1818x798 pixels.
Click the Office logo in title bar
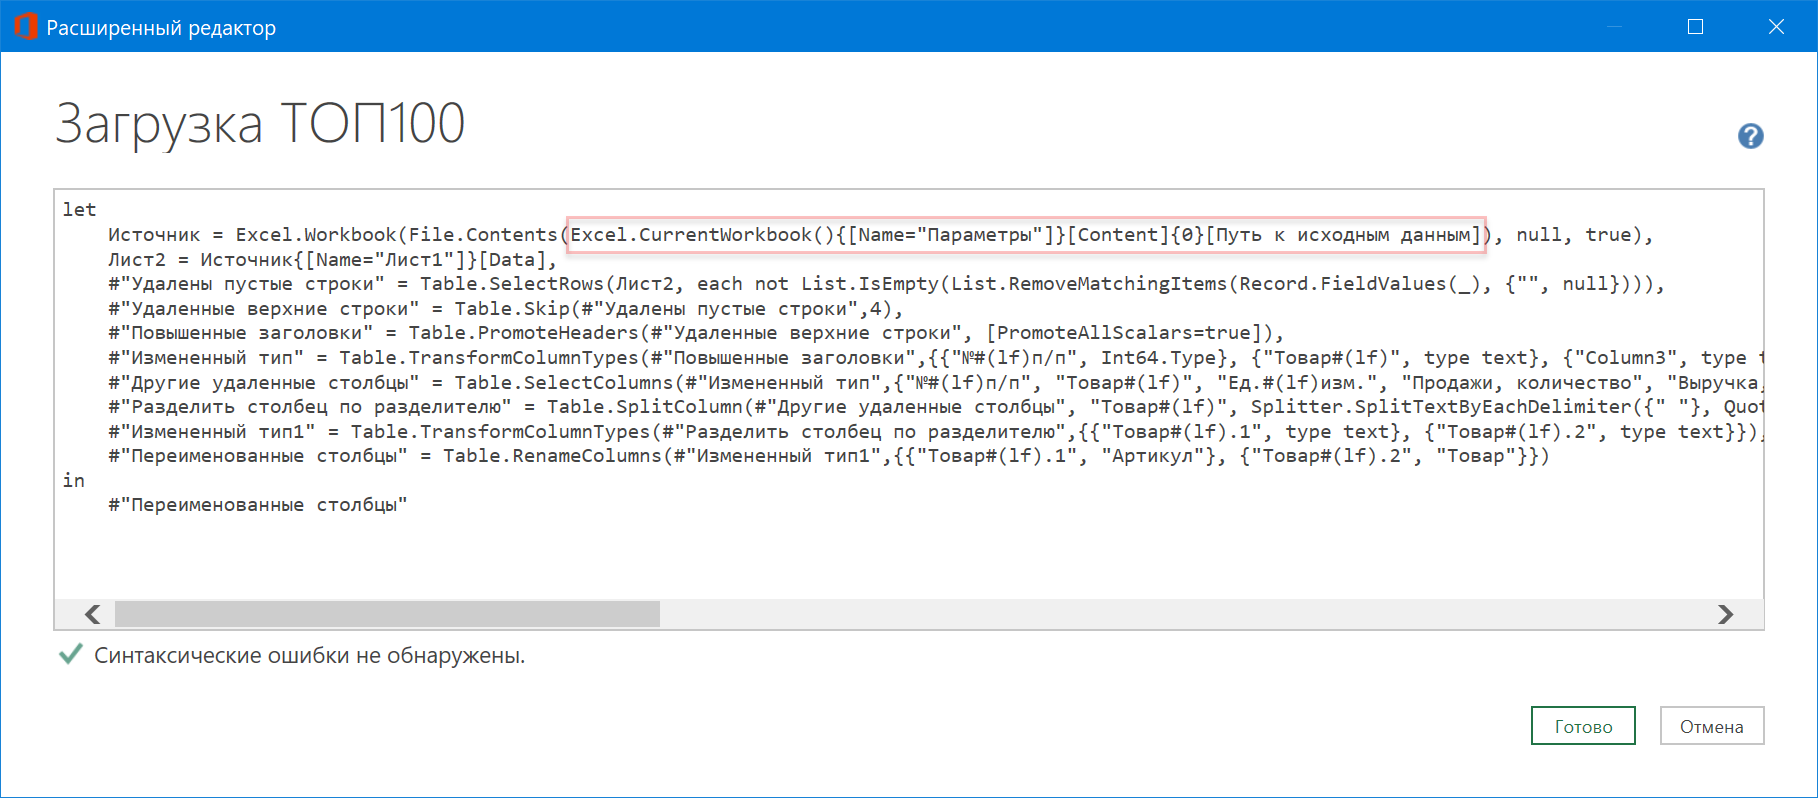tap(26, 27)
